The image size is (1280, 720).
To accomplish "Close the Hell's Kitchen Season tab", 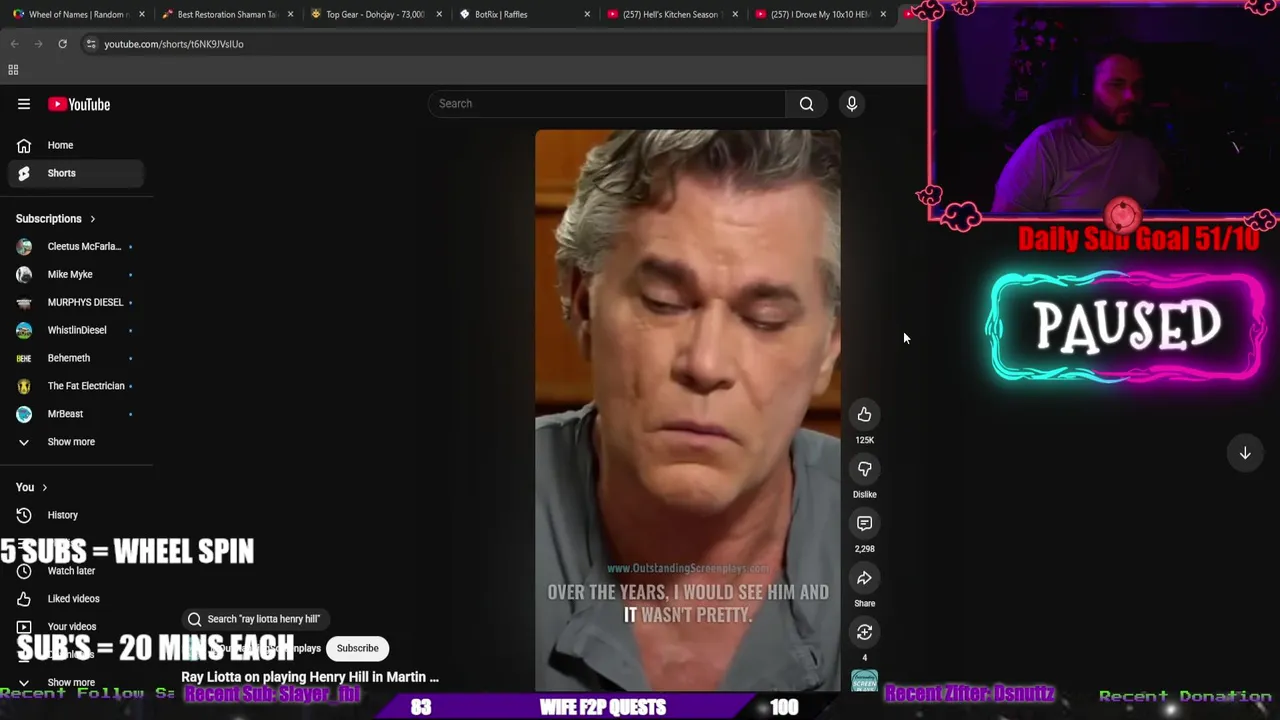I will (x=735, y=14).
